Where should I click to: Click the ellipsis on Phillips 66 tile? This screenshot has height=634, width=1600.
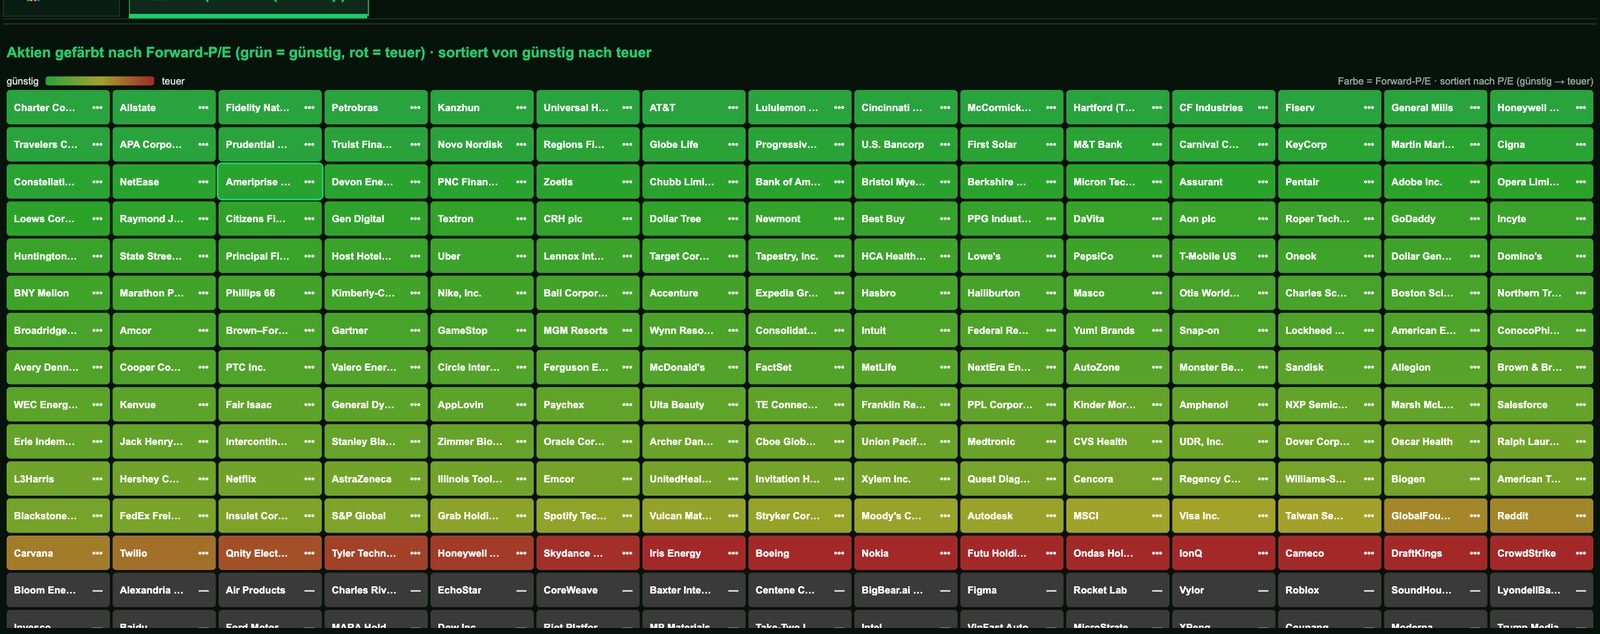pos(309,293)
